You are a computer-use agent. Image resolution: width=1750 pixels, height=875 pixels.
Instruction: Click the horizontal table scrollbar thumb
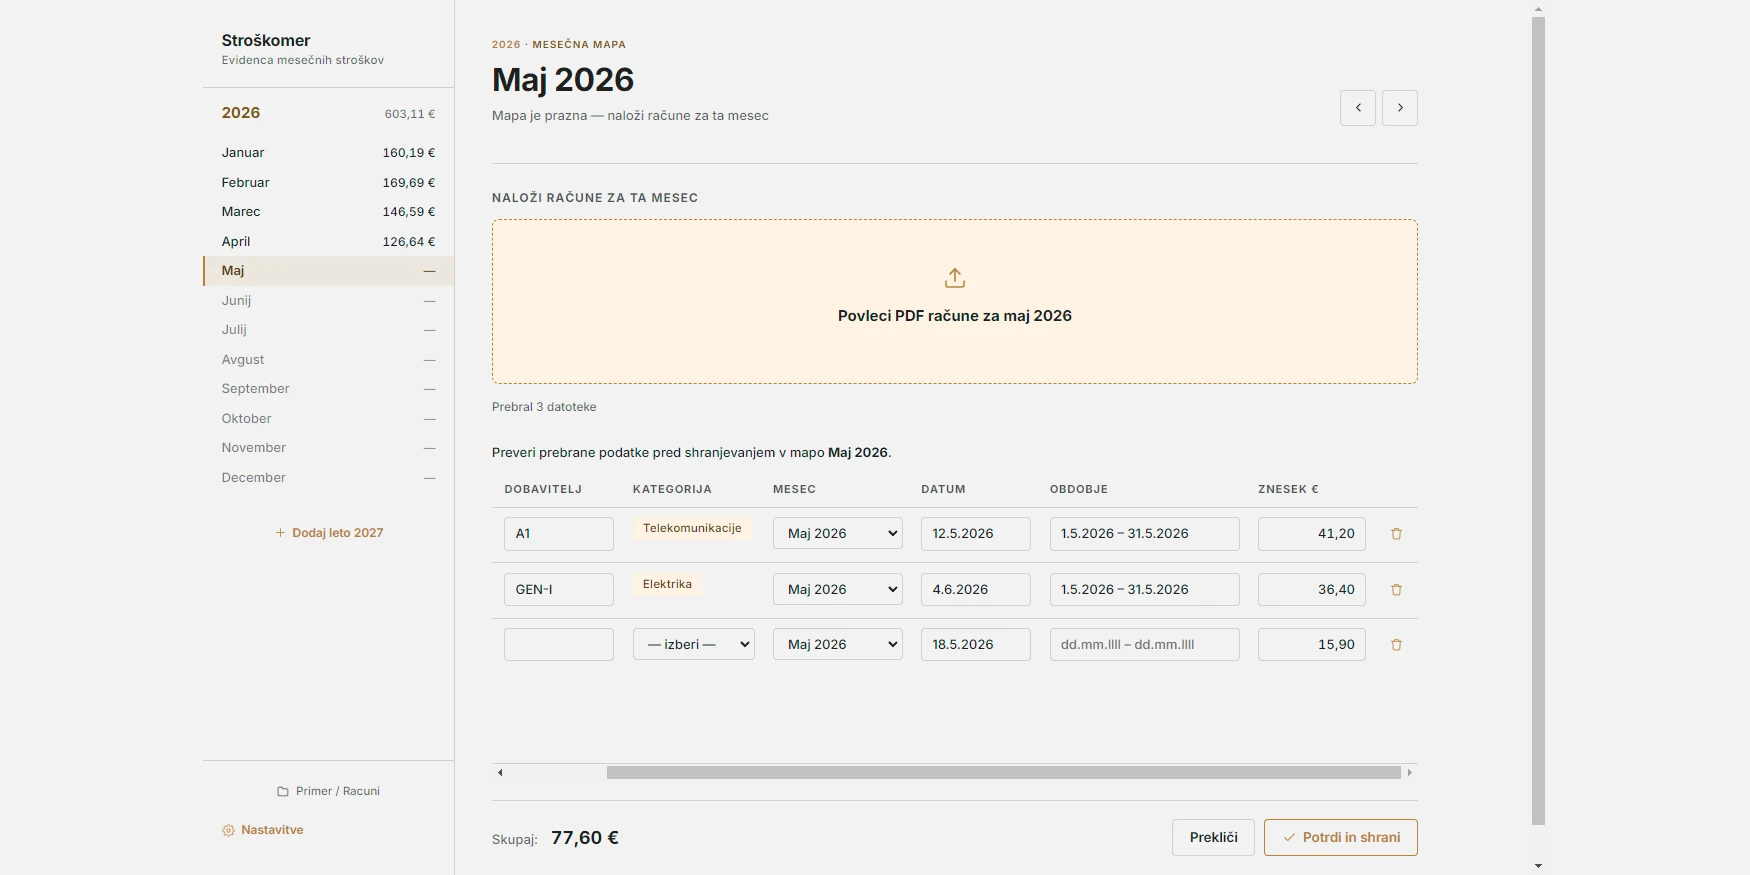[1003, 773]
